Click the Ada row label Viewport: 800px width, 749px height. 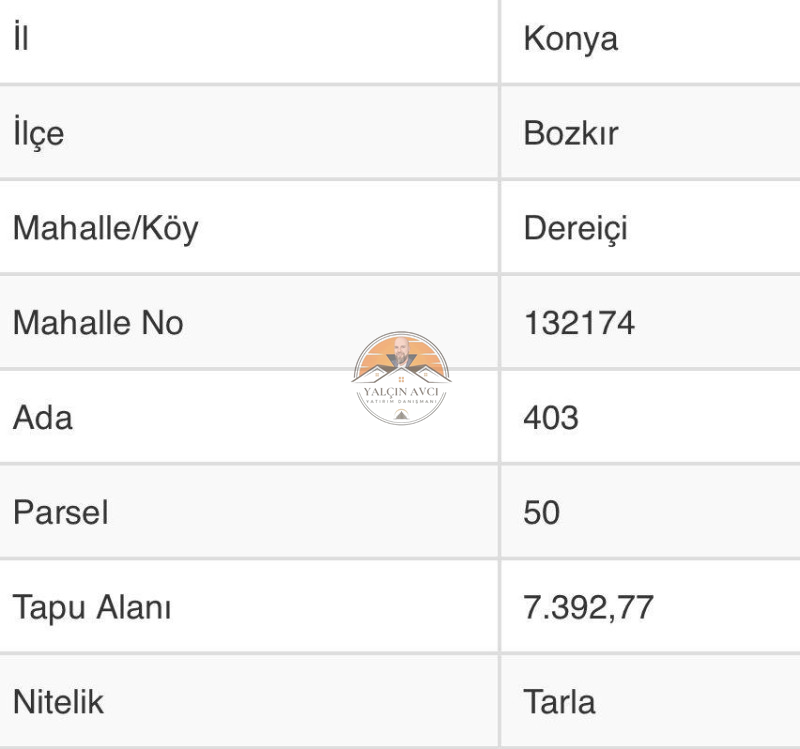[x=43, y=418]
